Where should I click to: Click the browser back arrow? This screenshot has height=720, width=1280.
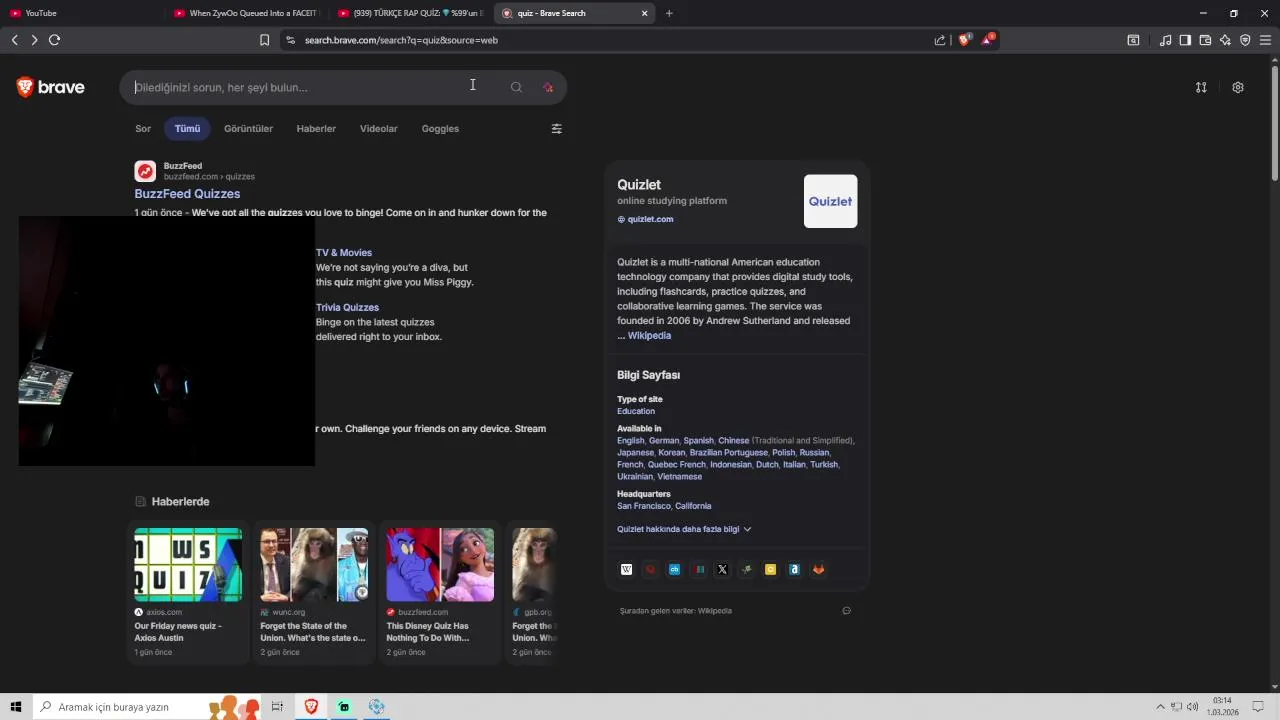(x=14, y=40)
